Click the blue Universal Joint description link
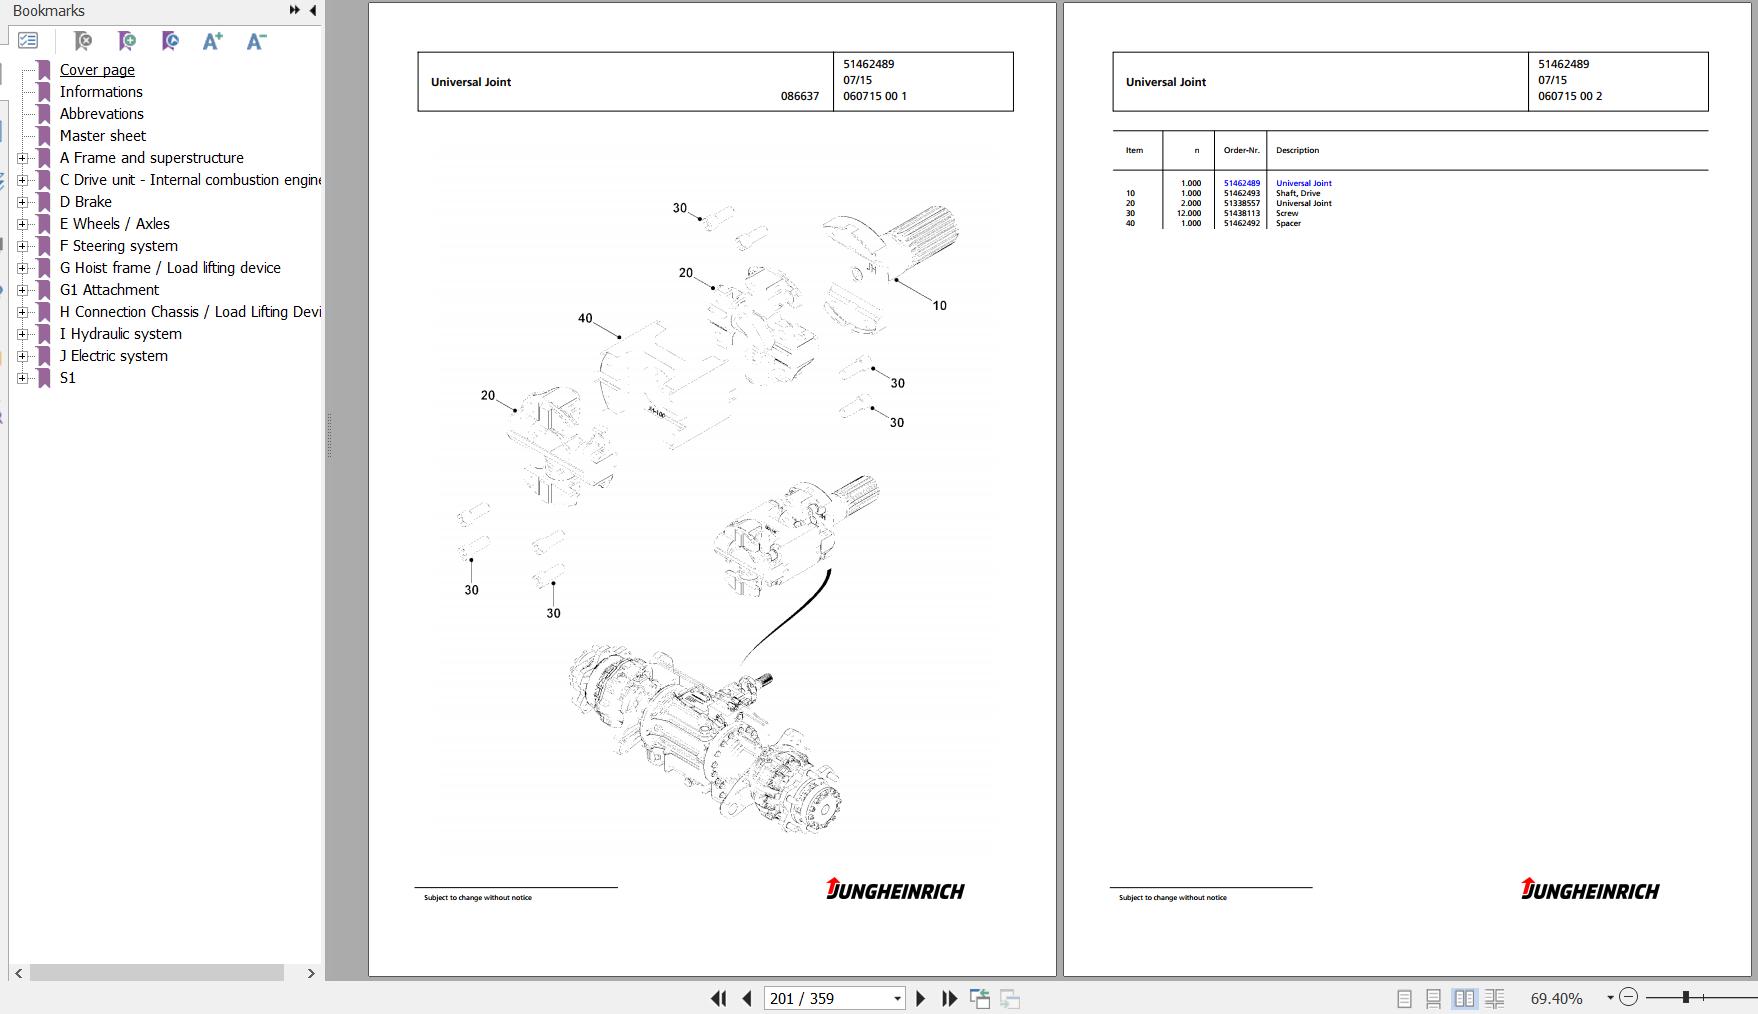Viewport: 1758px width, 1014px height. click(x=1303, y=183)
